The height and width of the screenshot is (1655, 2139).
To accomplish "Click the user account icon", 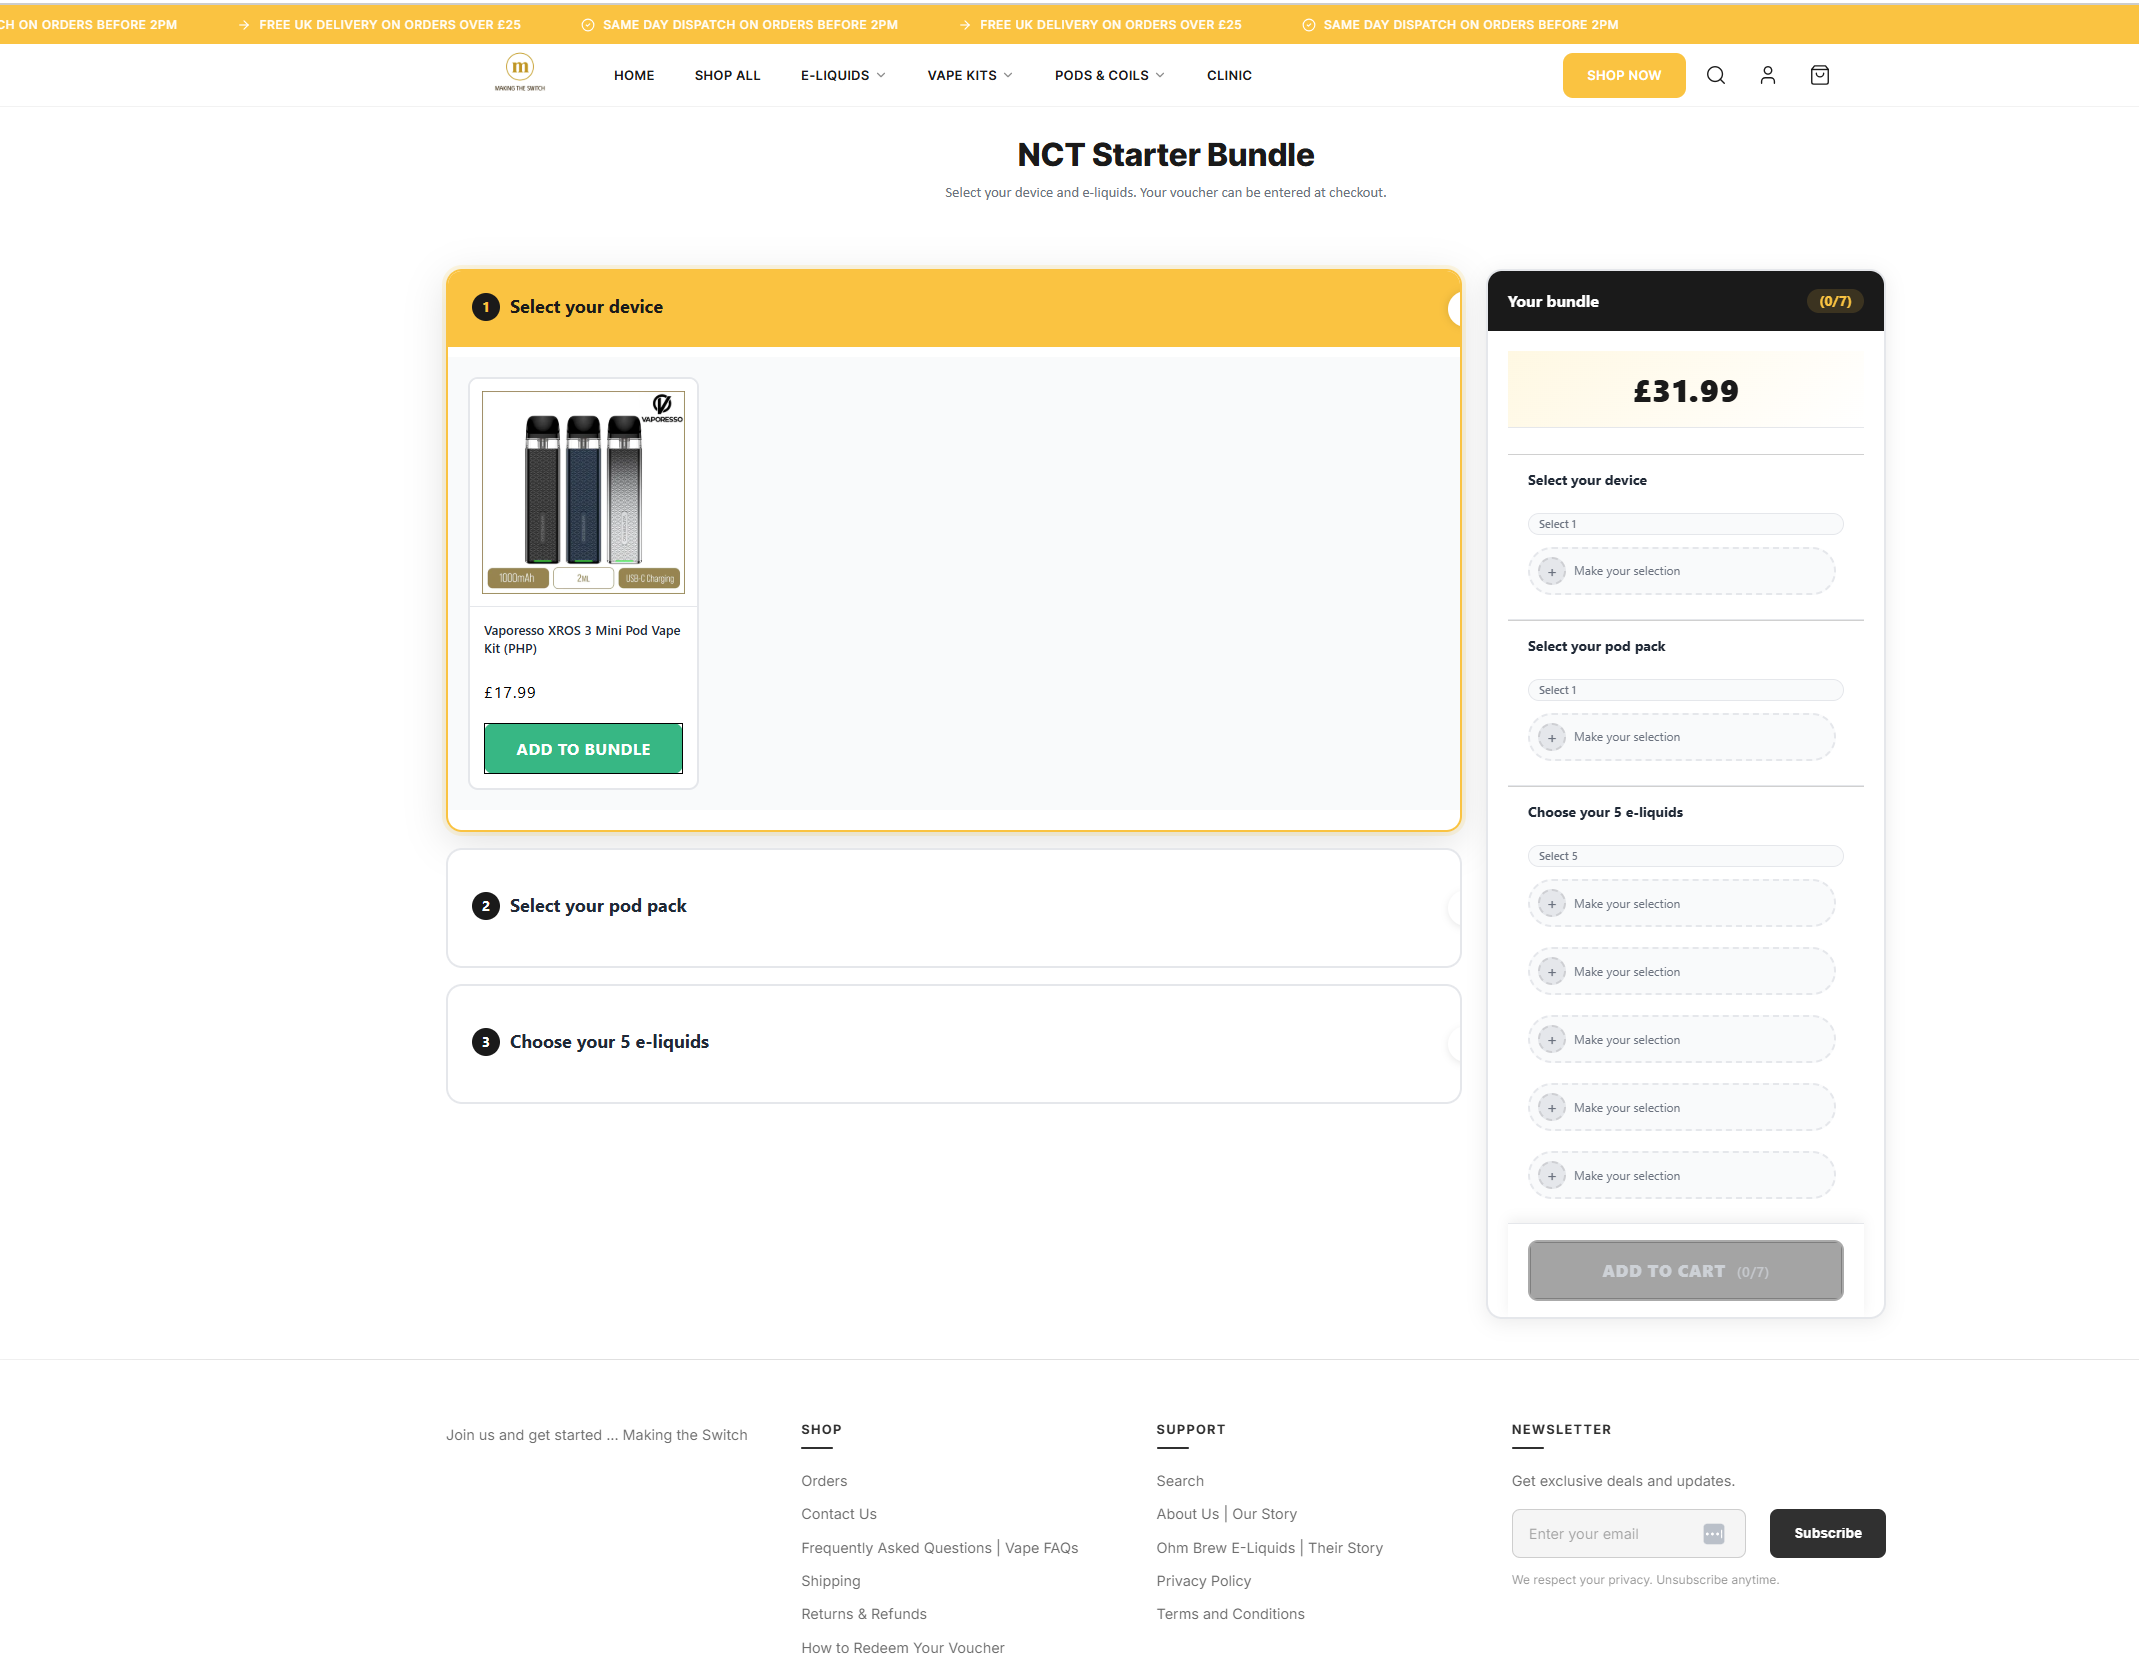I will (x=1768, y=75).
